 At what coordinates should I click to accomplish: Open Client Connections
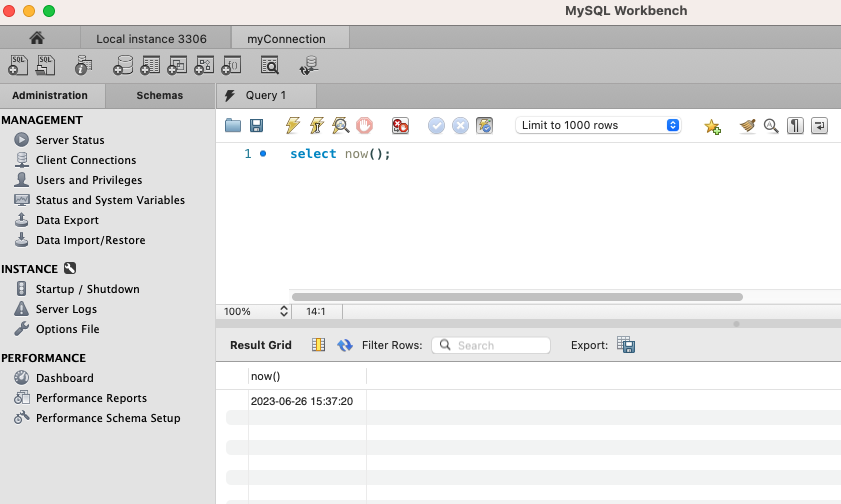[x=86, y=160]
